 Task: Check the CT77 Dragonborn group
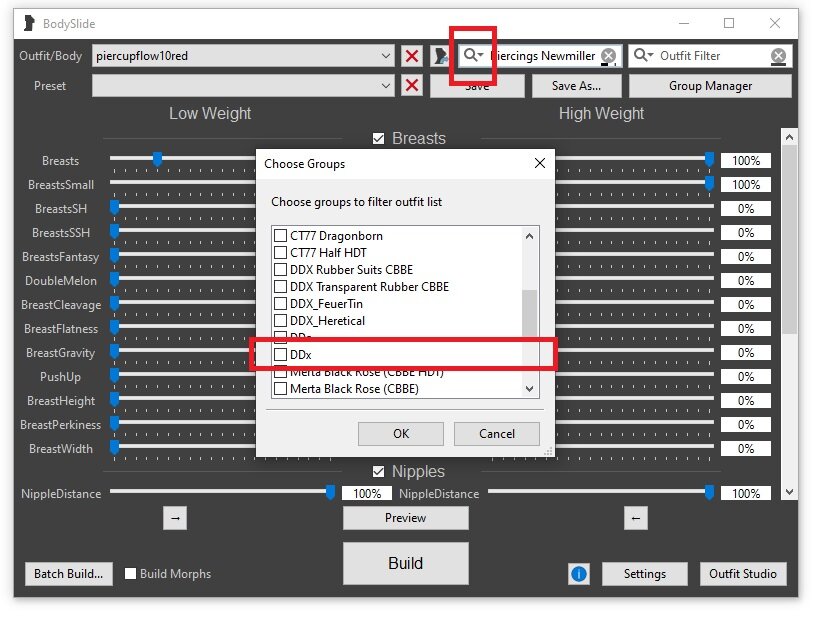tap(281, 236)
